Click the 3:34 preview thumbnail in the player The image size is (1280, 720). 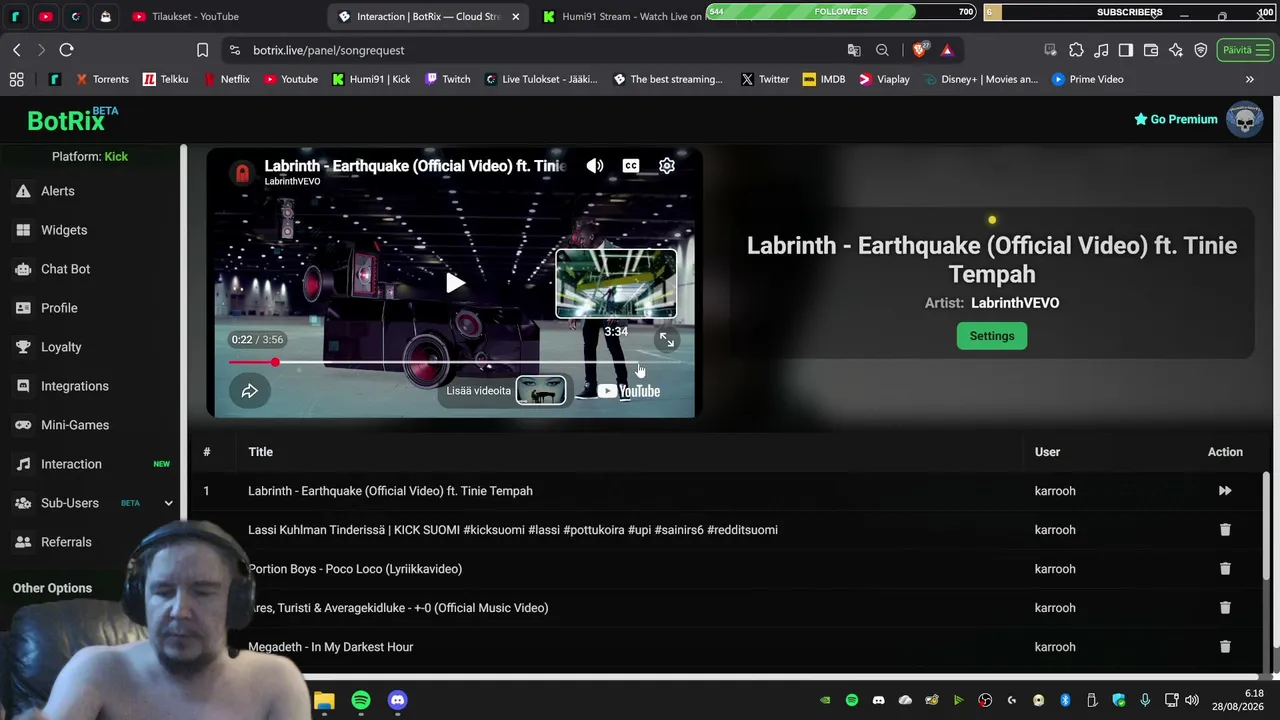point(616,284)
